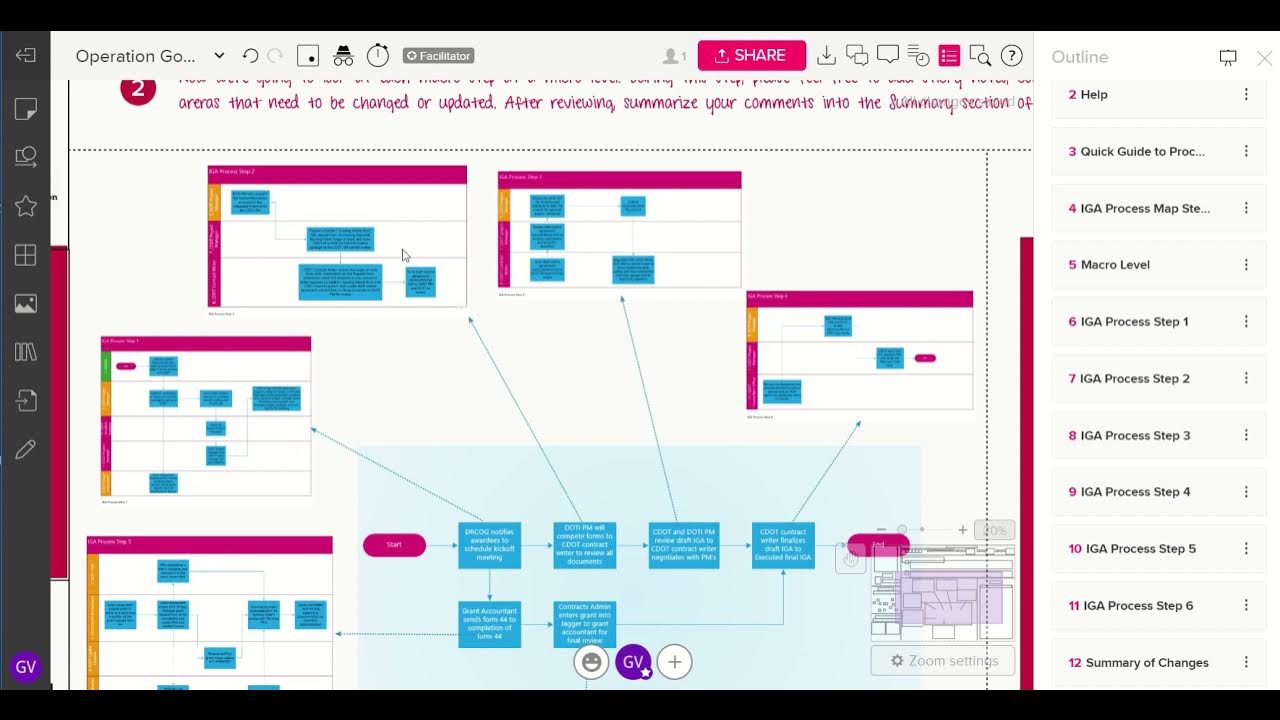Select the sticky note tool in left sidebar
1280x720 pixels.
[x=26, y=109]
